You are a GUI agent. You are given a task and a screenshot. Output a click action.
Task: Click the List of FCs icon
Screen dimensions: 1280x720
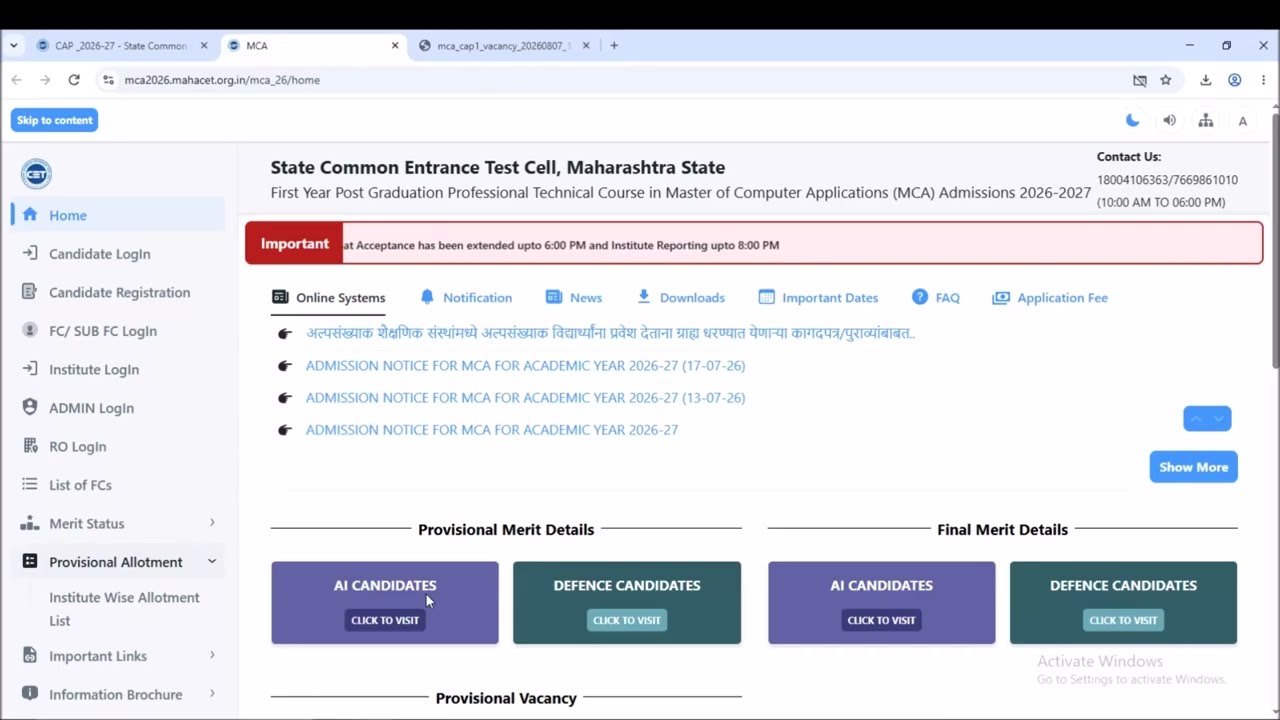coord(30,485)
